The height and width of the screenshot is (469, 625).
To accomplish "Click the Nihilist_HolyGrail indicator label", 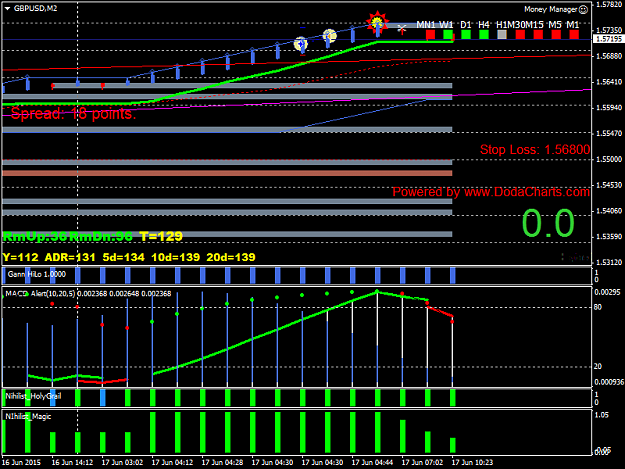I will tap(33, 396).
